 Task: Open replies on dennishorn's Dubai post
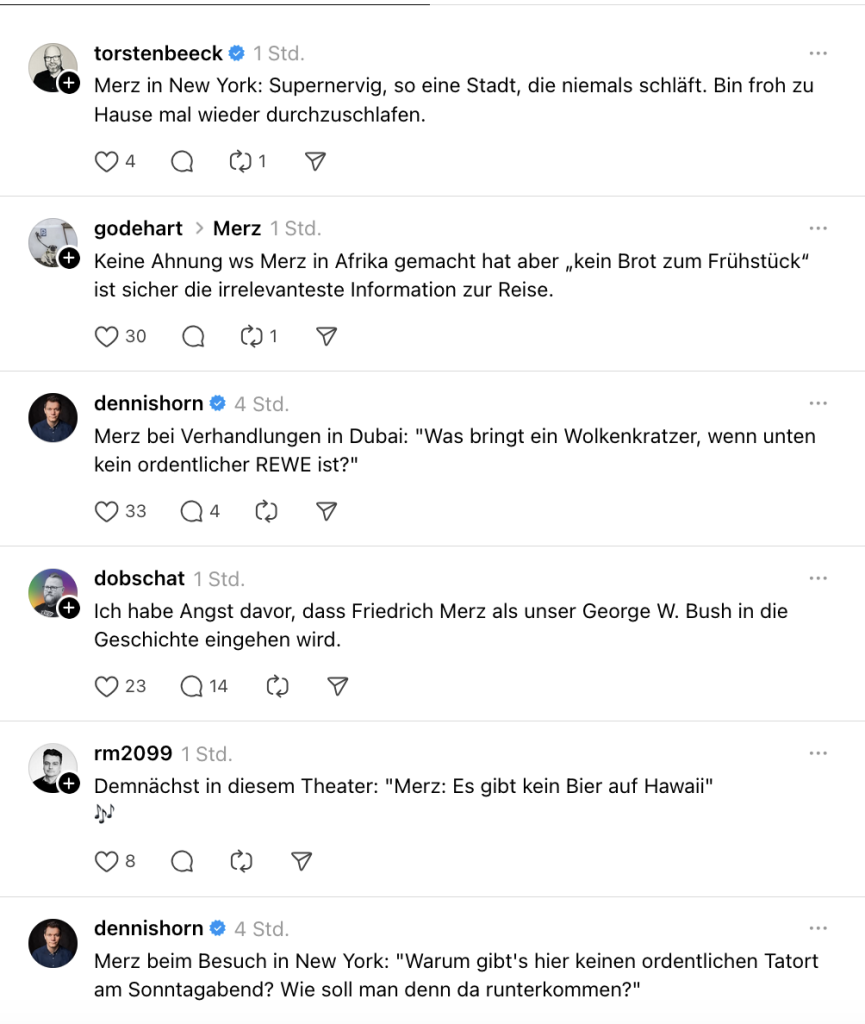click(x=192, y=511)
